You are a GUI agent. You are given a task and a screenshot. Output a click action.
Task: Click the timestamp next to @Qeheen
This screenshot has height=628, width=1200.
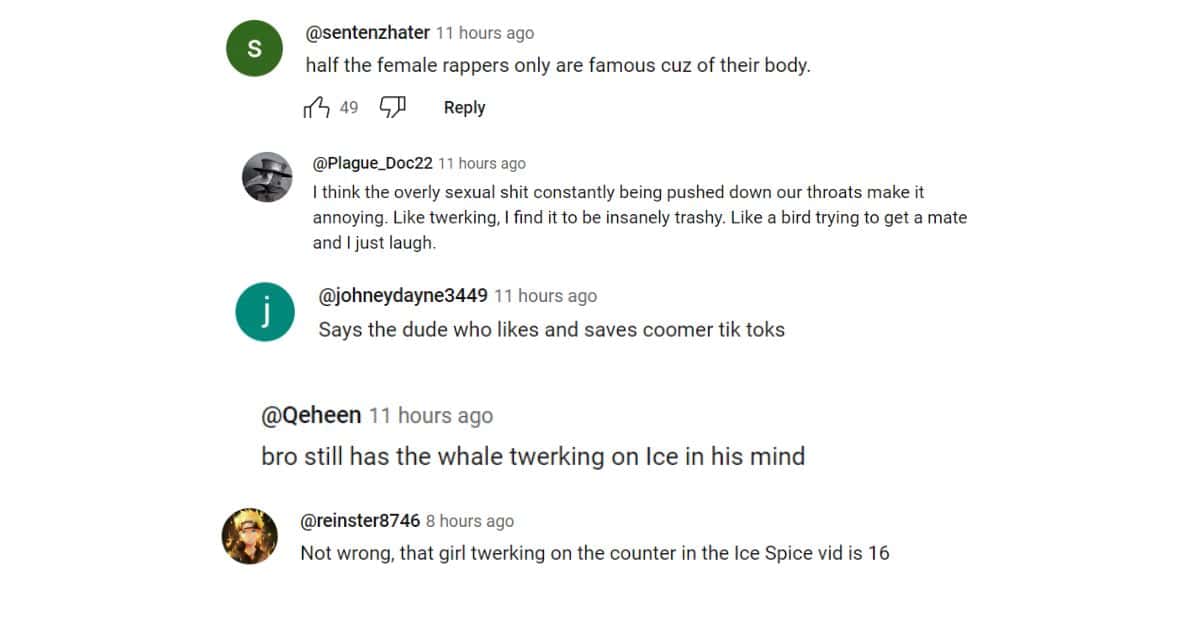click(x=431, y=415)
